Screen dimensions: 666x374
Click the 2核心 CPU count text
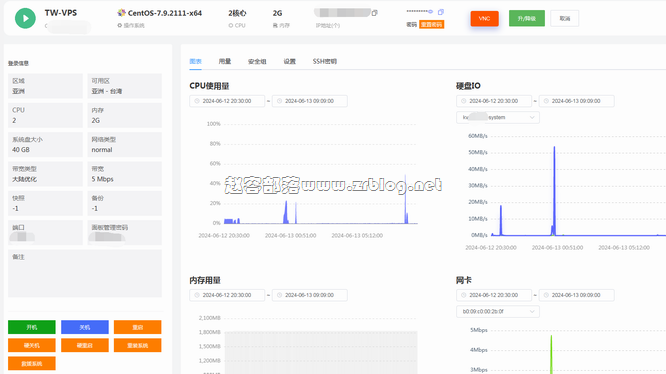click(x=237, y=13)
